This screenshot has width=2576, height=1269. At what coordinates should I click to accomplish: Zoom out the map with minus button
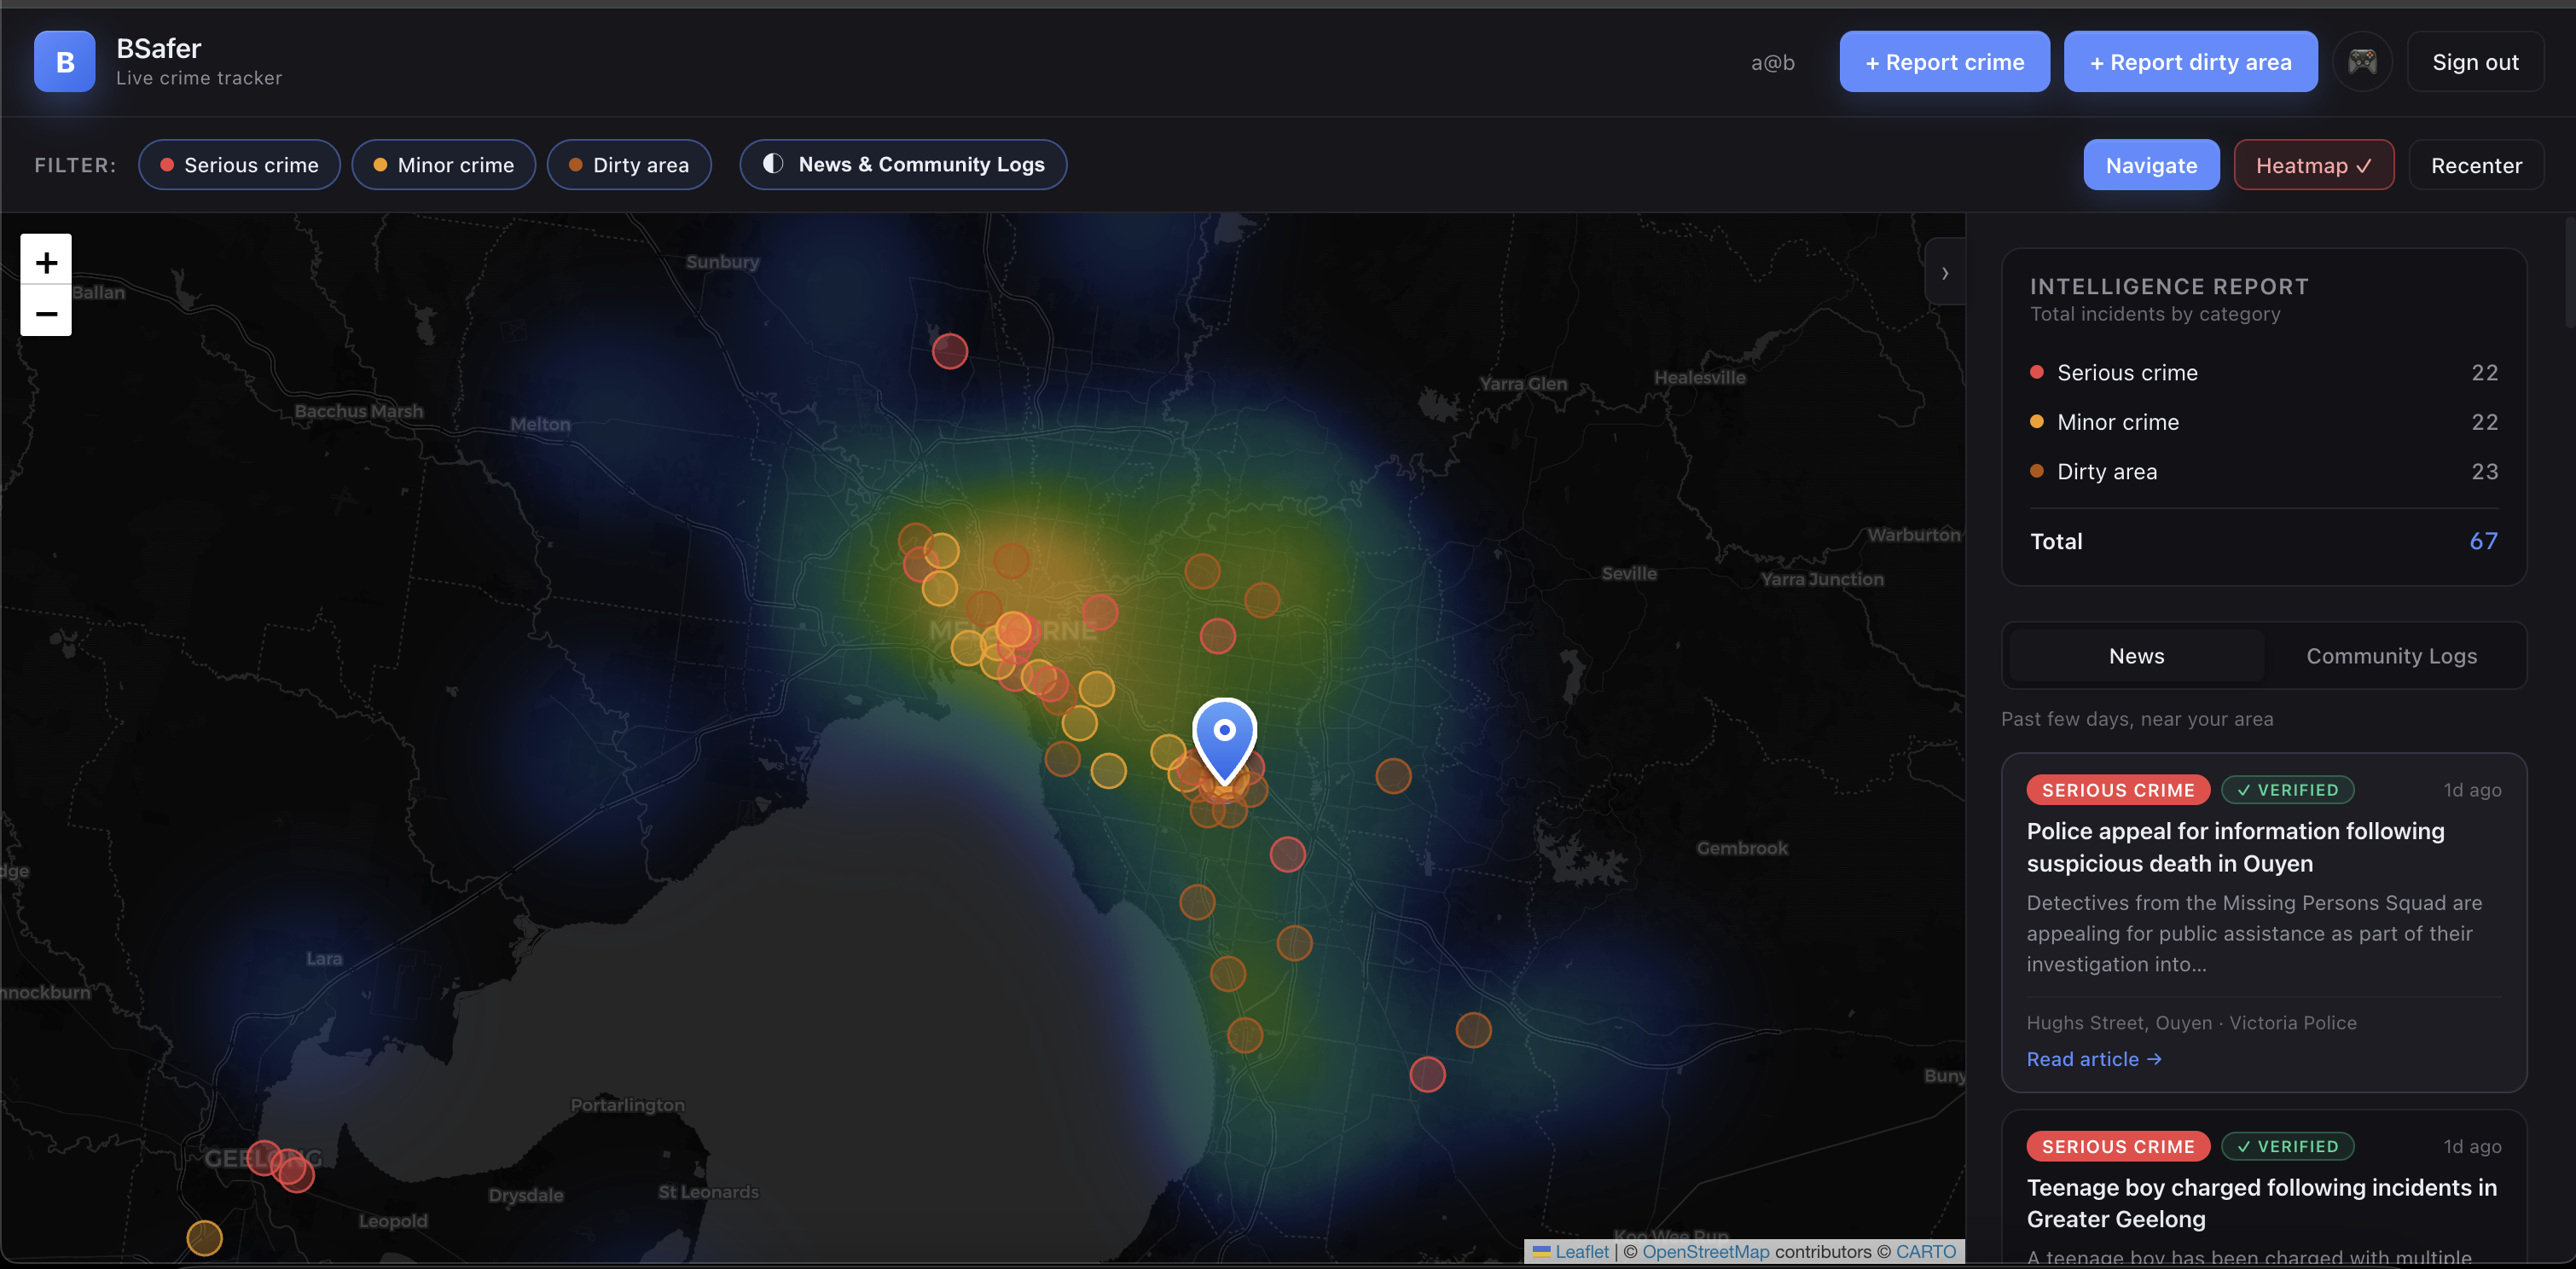click(46, 313)
